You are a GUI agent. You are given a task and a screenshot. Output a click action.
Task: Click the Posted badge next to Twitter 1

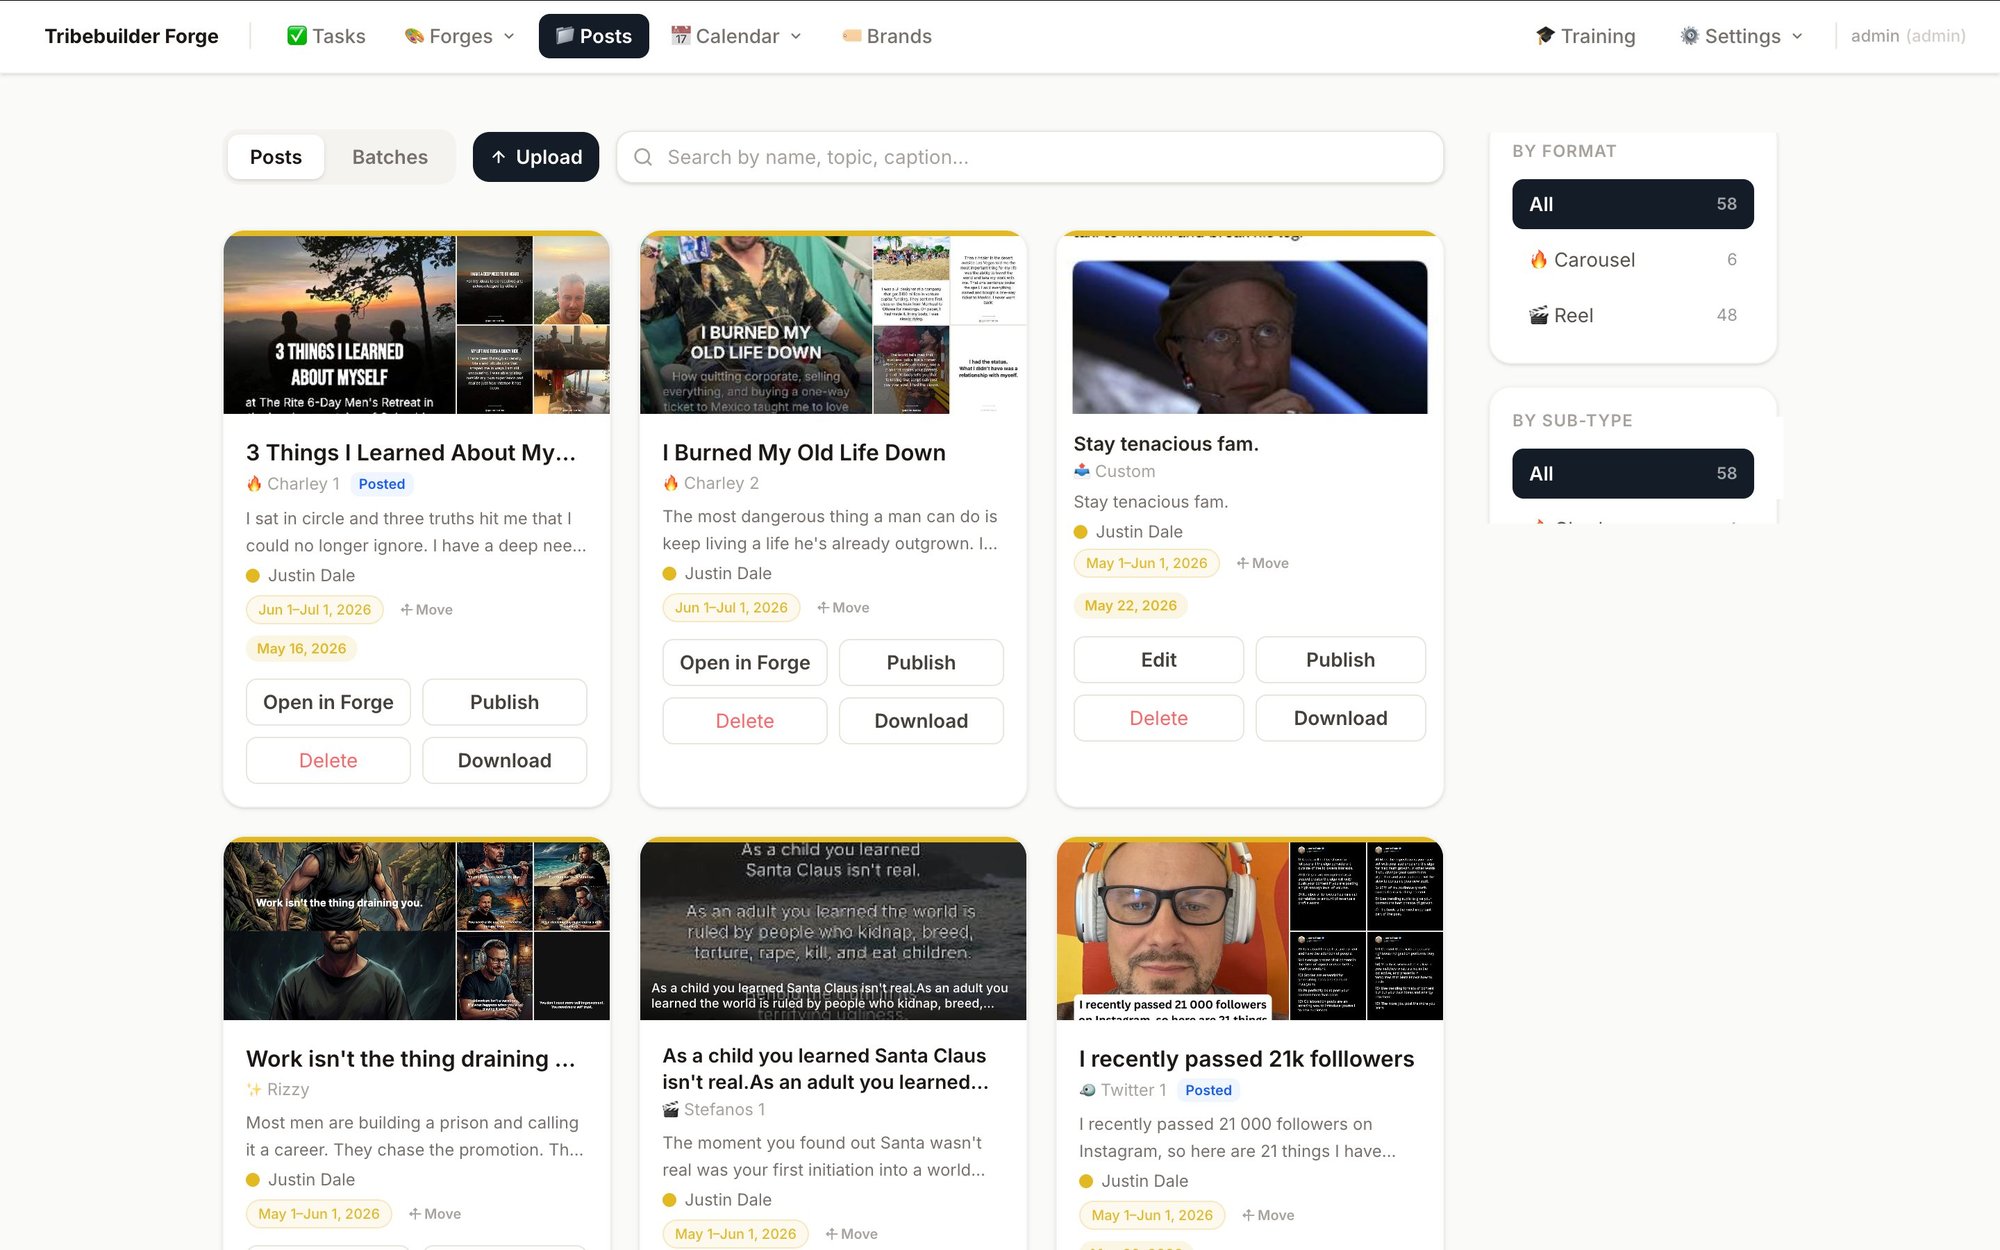coord(1208,1090)
